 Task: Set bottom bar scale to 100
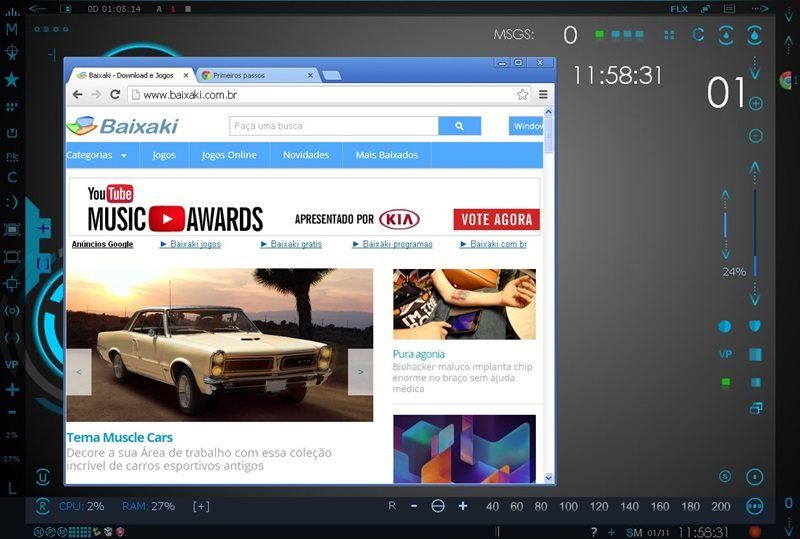568,506
